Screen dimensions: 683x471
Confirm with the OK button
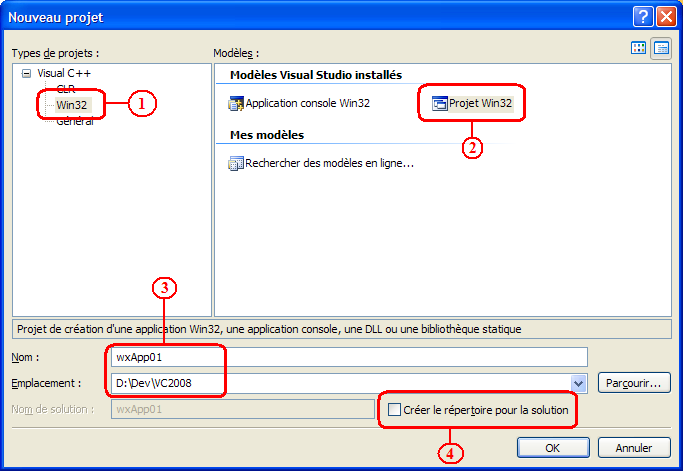553,447
